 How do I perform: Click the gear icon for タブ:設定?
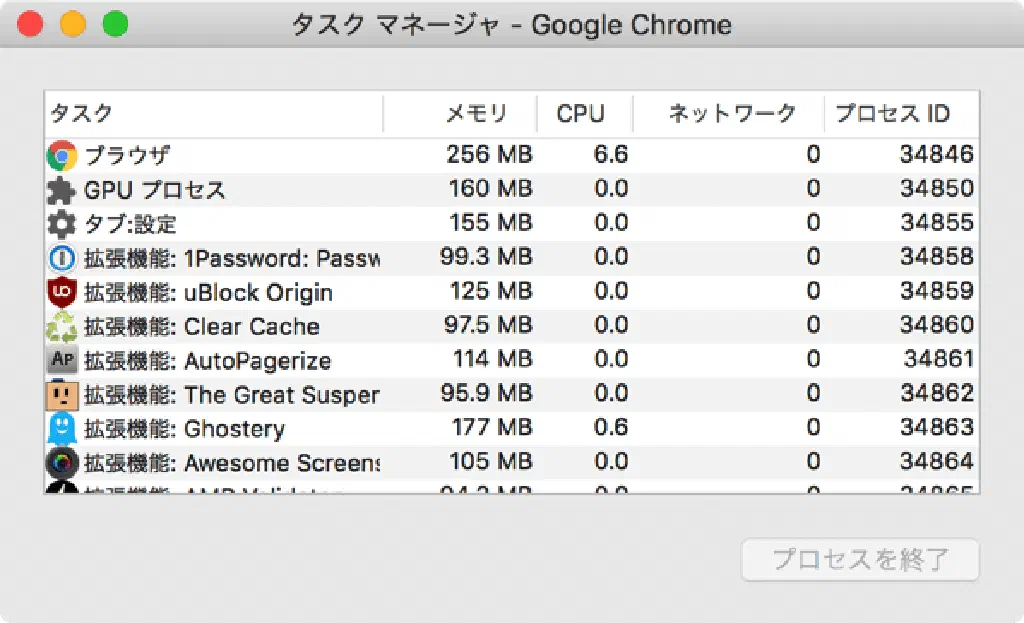click(x=62, y=223)
